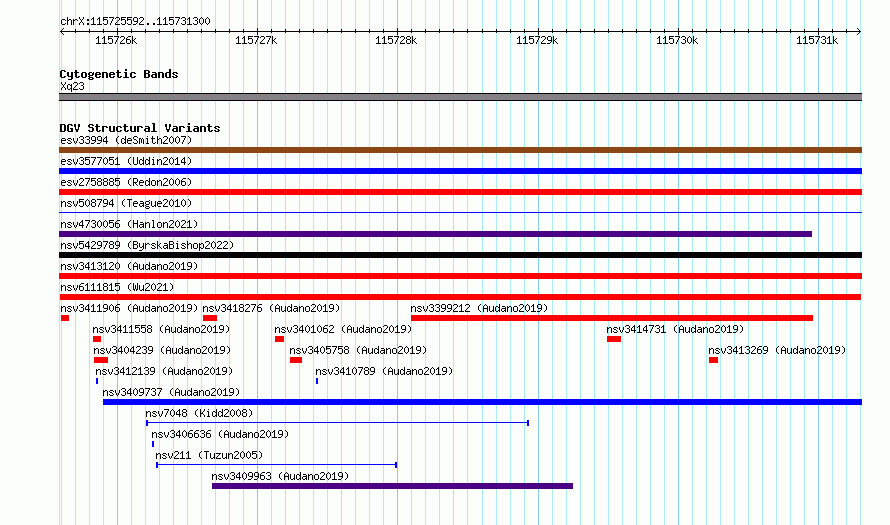Click the 115727k ruler tick label
The image size is (890, 525).
coord(256,40)
